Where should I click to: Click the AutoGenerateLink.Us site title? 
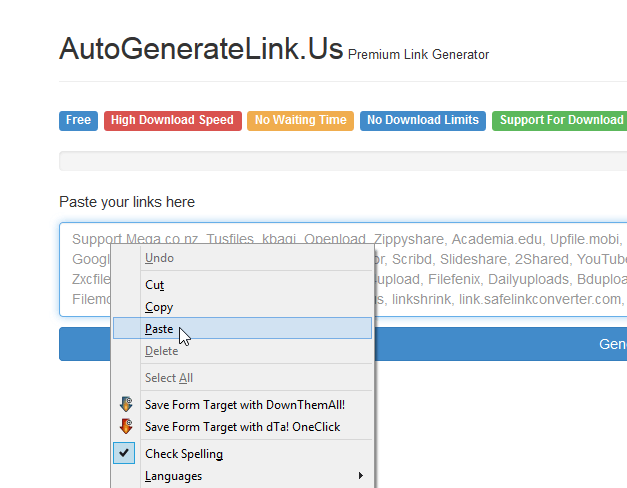201,49
